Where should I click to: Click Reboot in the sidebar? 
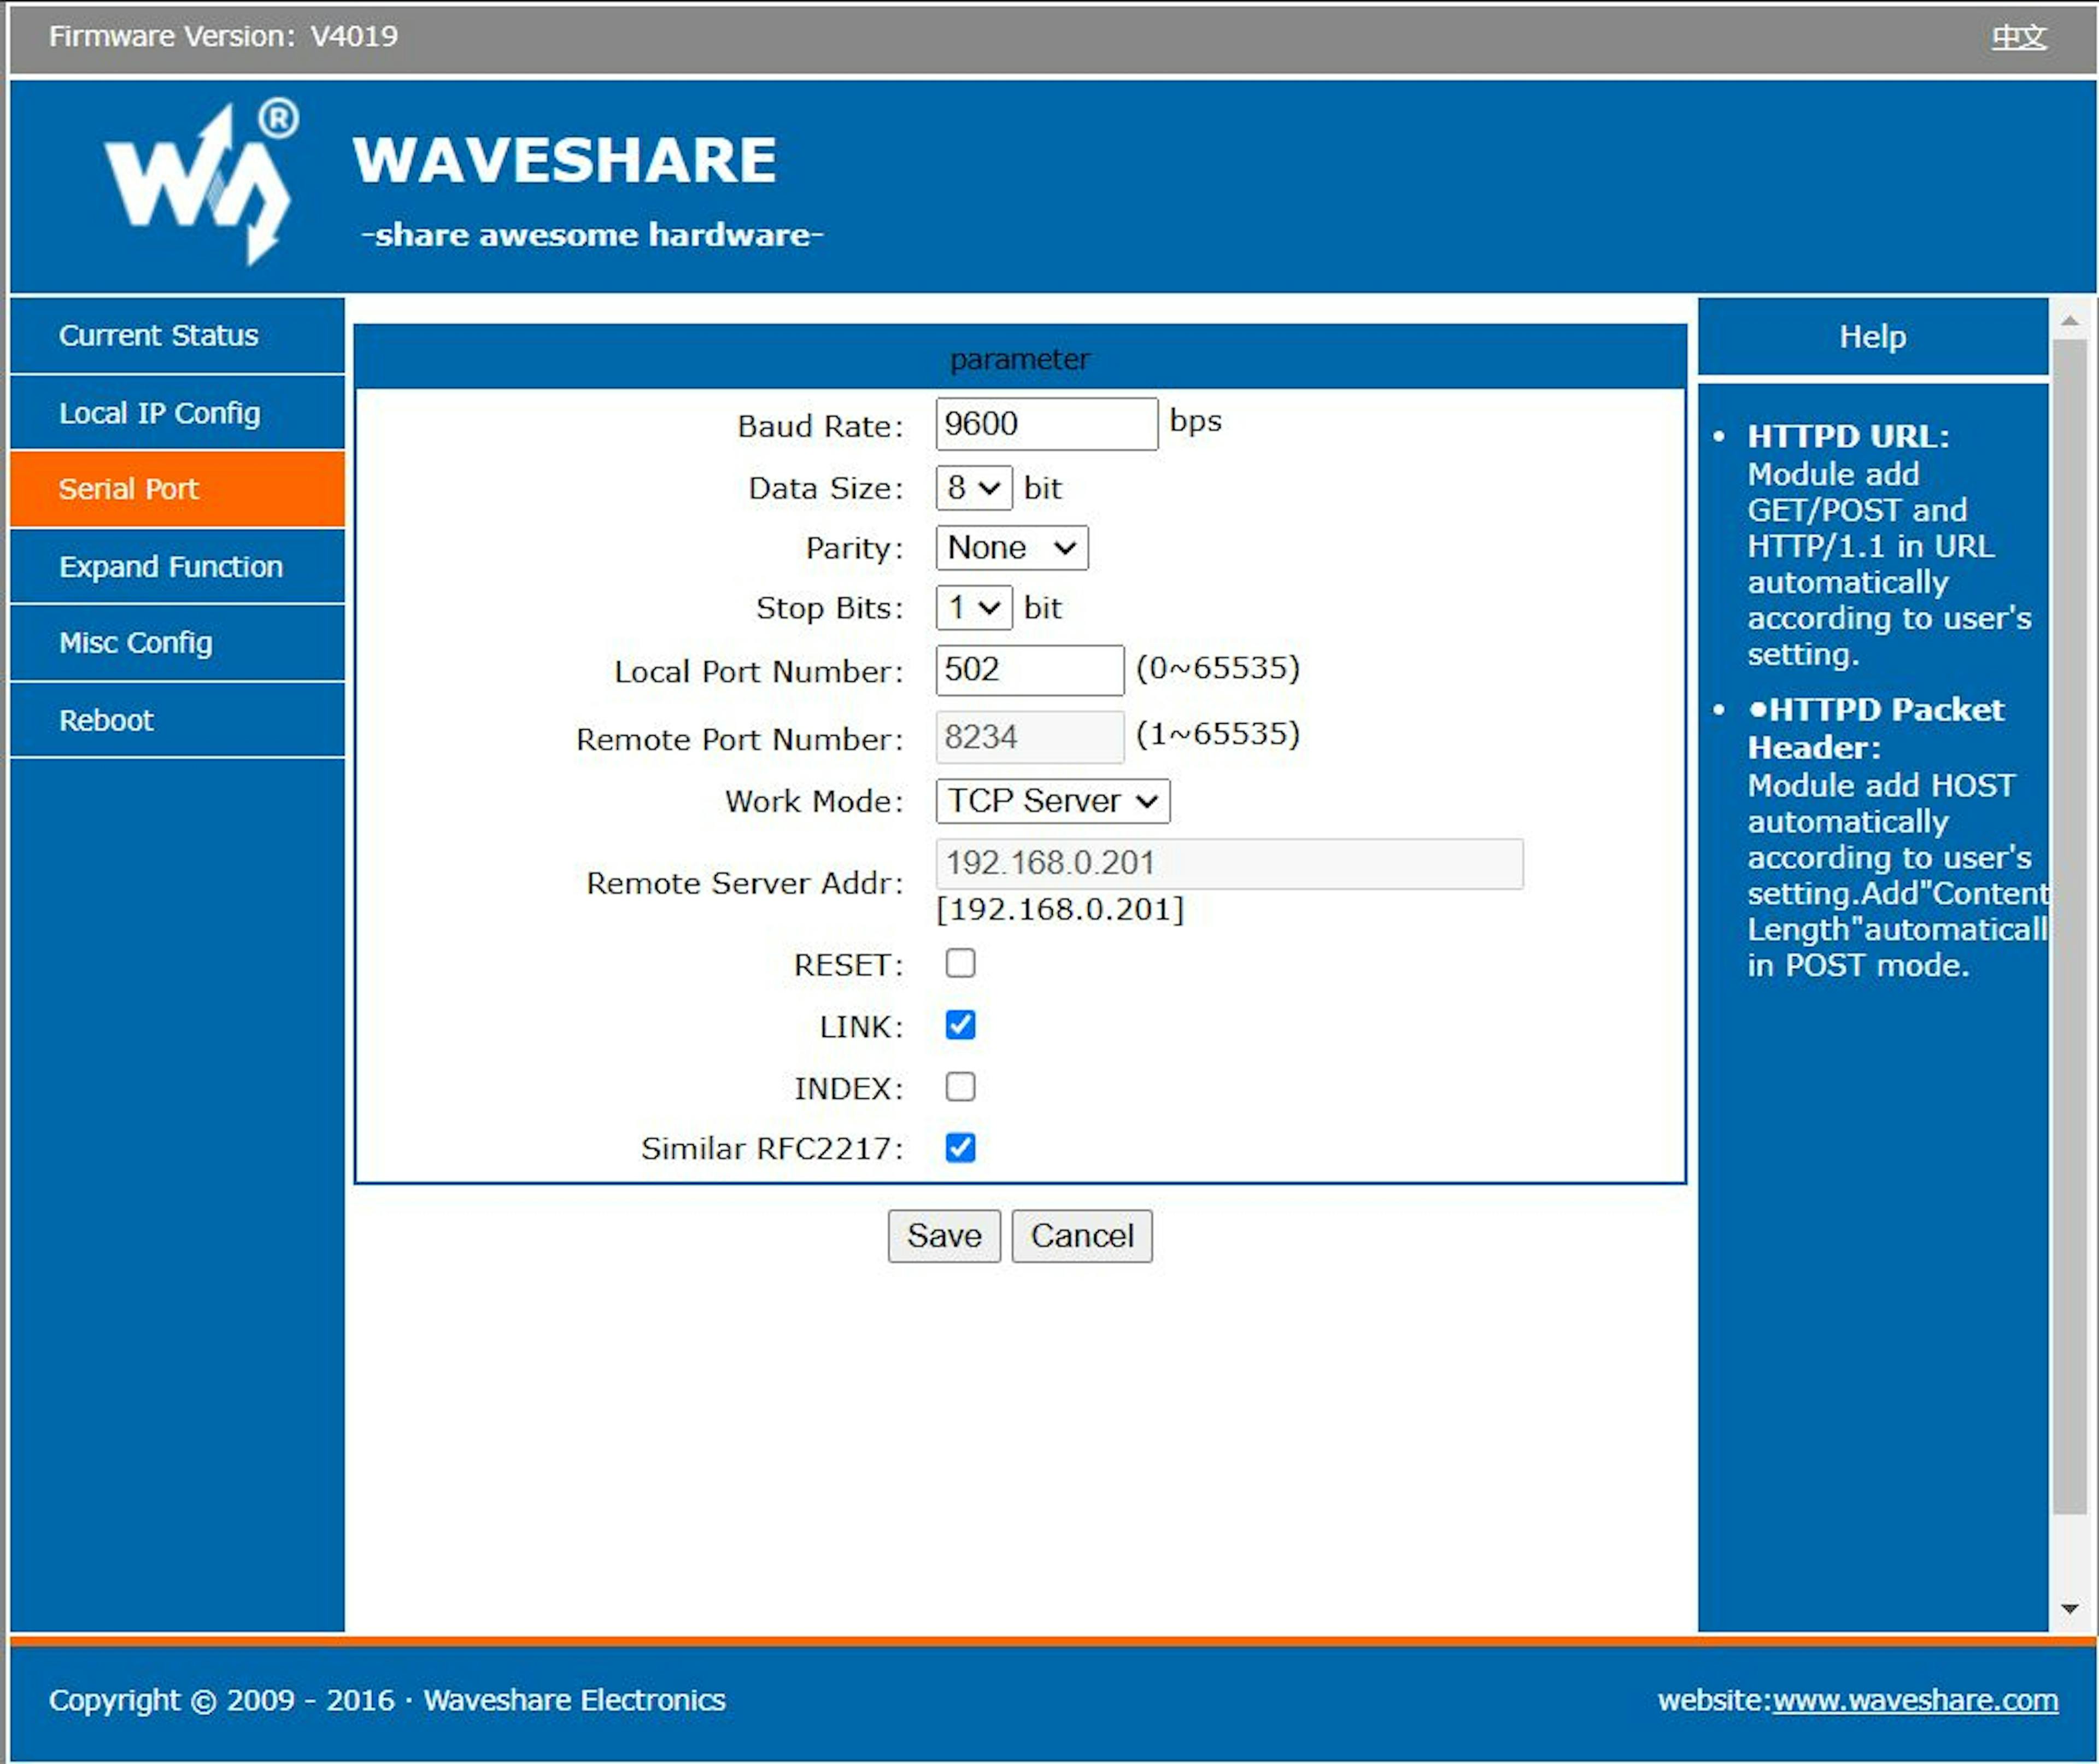point(106,720)
